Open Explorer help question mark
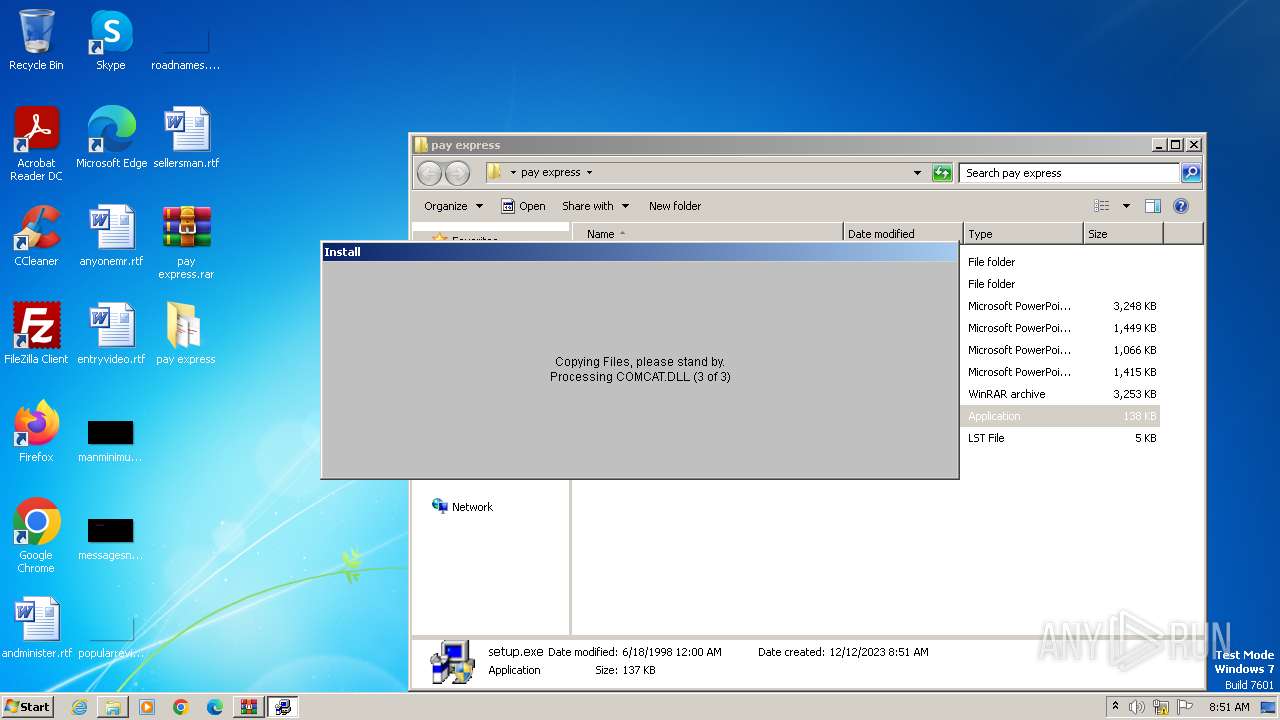Viewport: 1280px width, 720px height. coord(1180,206)
